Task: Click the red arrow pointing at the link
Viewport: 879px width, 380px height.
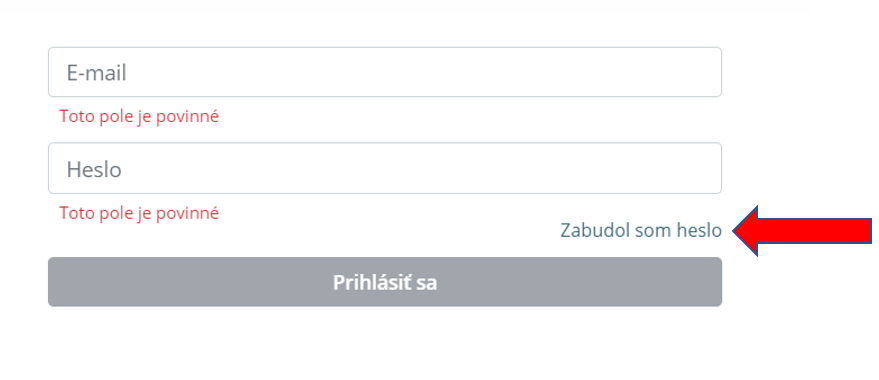Action: (x=802, y=231)
